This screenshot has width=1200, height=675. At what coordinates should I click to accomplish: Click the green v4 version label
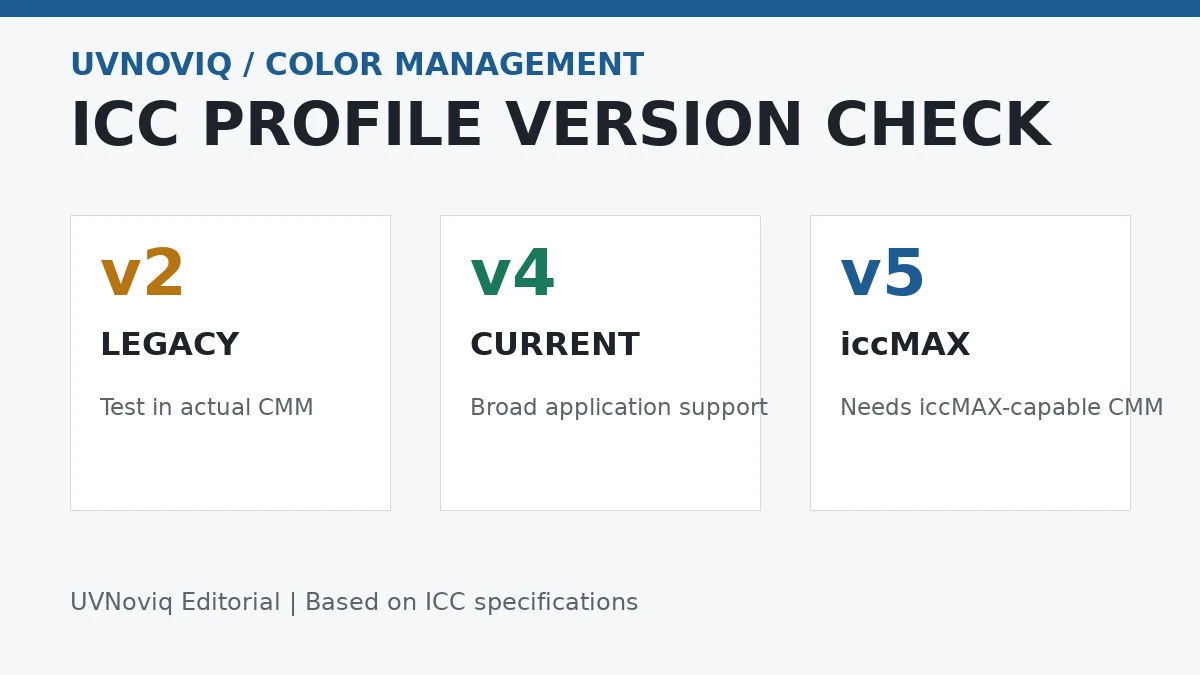512,275
